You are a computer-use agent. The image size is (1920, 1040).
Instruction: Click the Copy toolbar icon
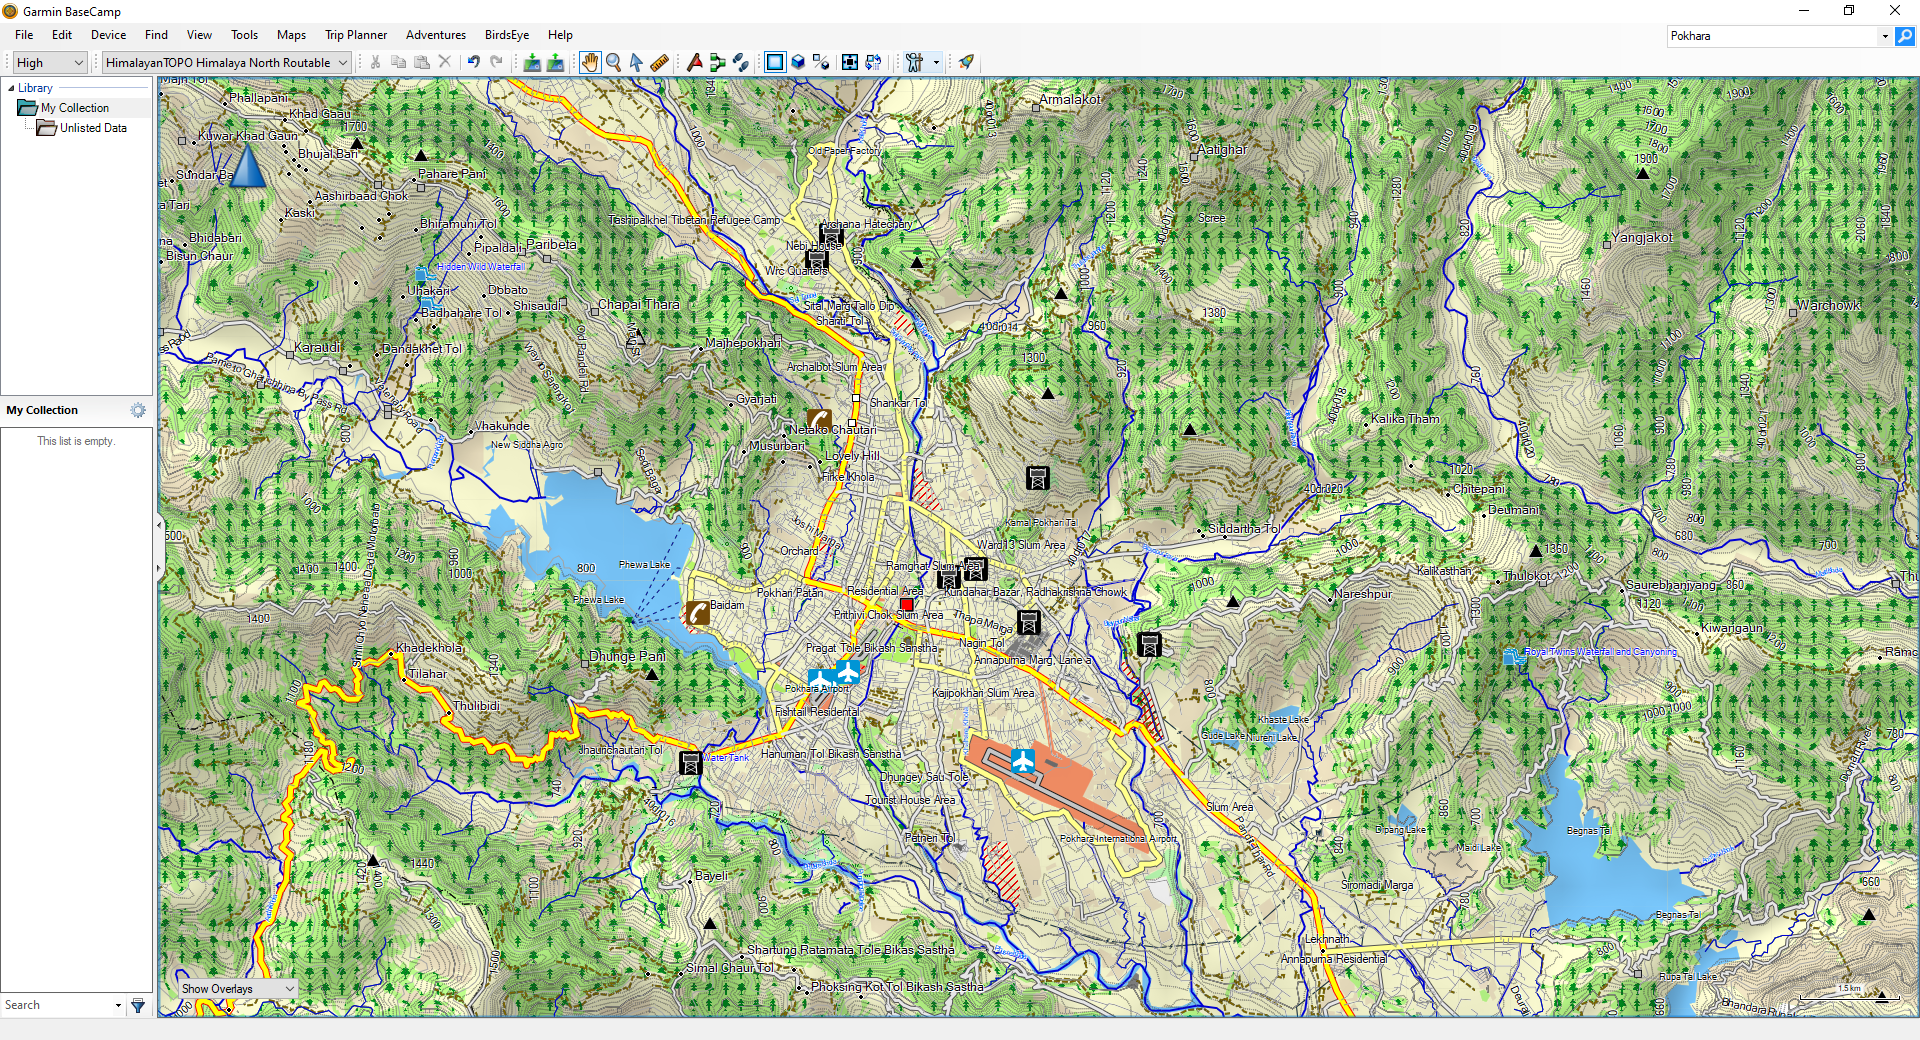[399, 62]
